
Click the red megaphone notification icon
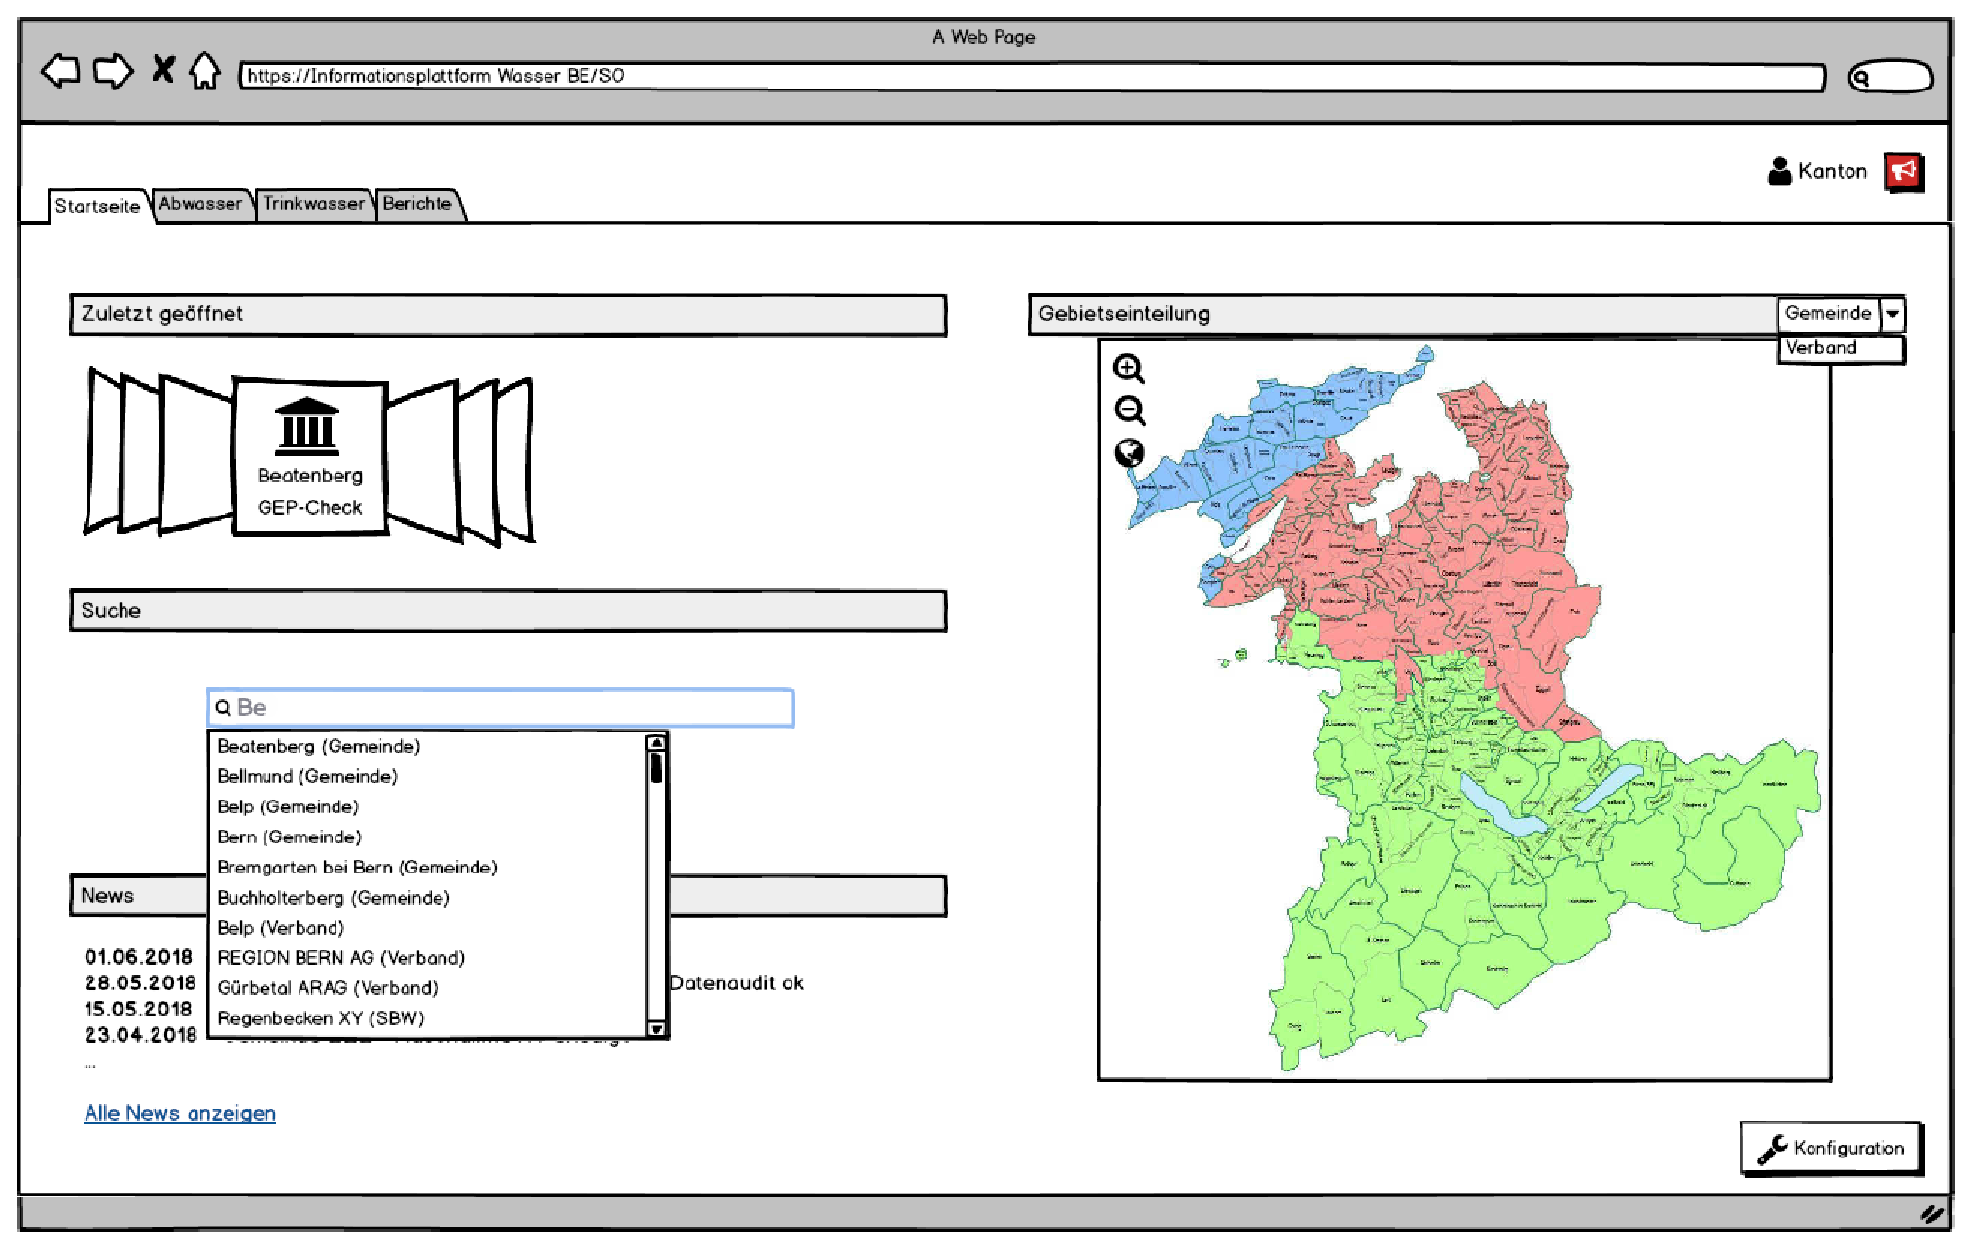coord(1903,172)
